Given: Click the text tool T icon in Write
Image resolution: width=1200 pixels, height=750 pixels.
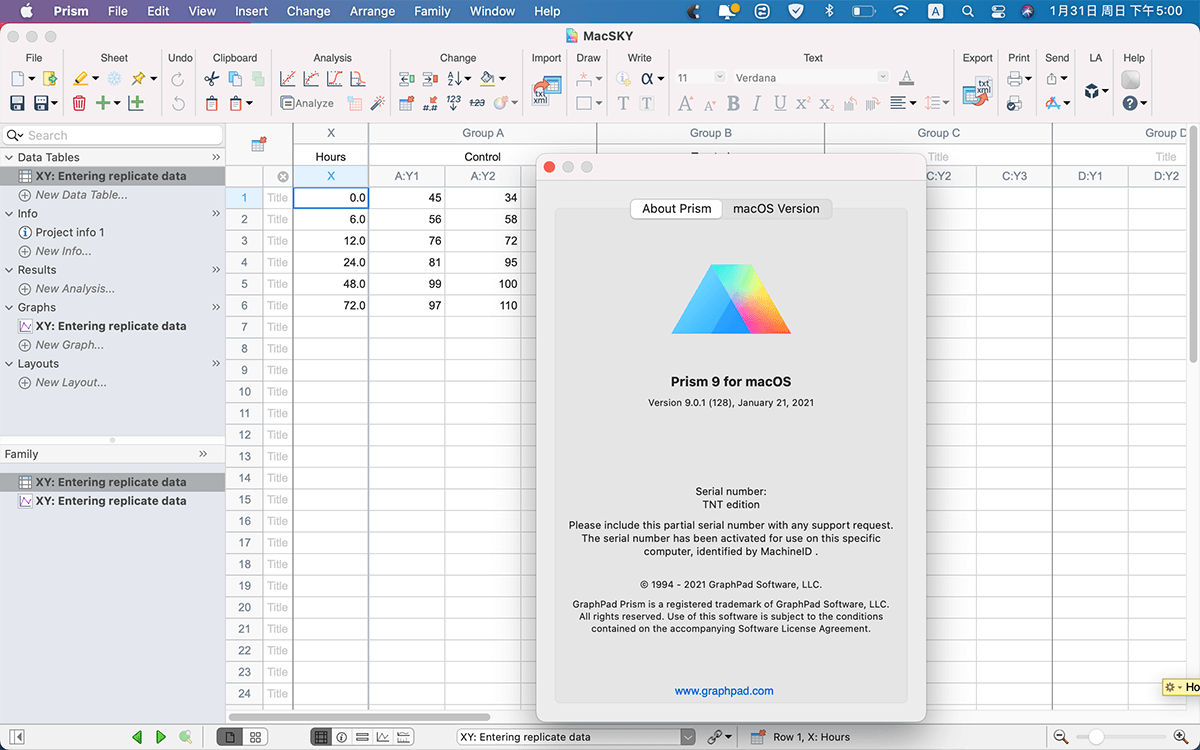Looking at the screenshot, I should tap(623, 103).
